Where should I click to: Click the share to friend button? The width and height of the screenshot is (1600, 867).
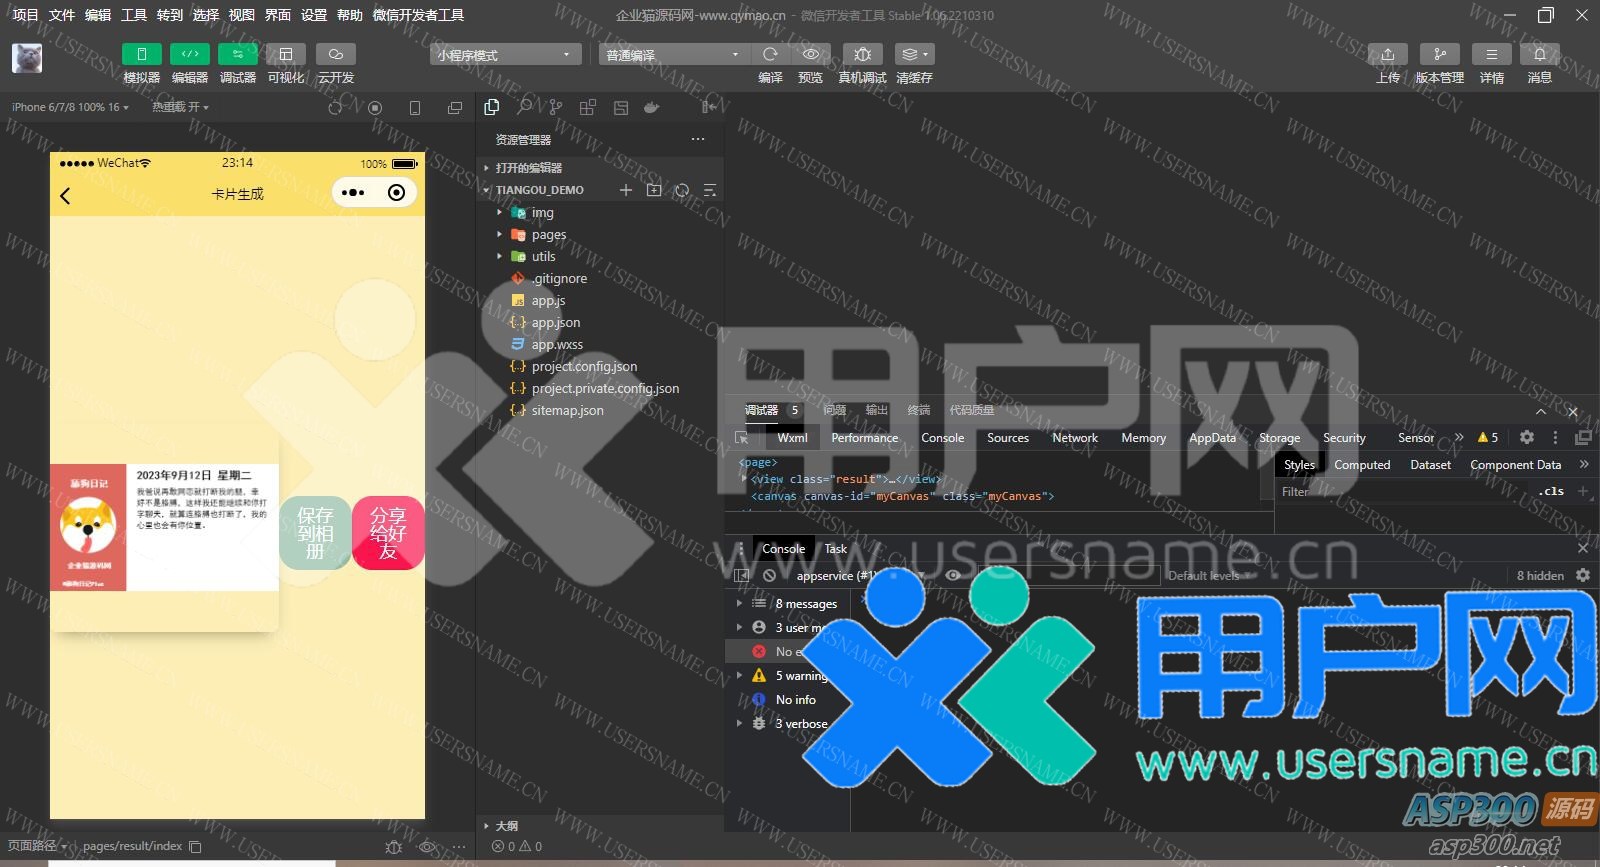coord(388,533)
